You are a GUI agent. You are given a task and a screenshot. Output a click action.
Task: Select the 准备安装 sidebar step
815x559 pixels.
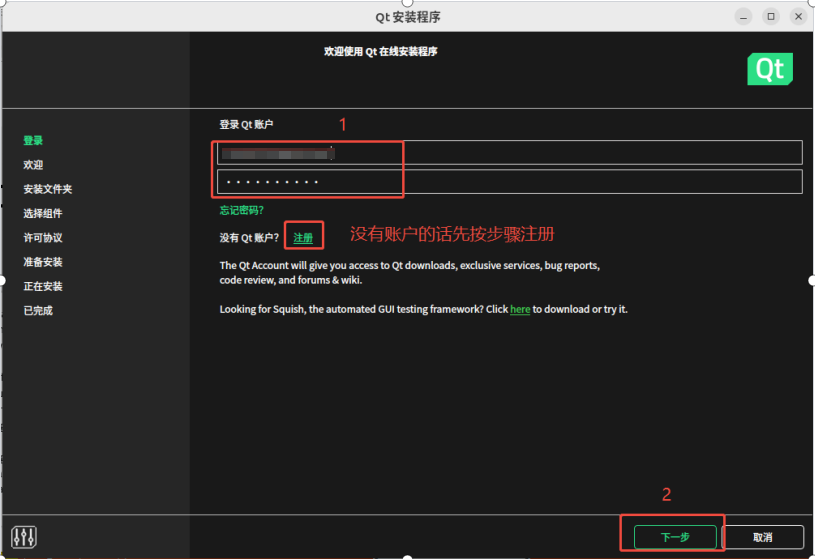coord(43,262)
